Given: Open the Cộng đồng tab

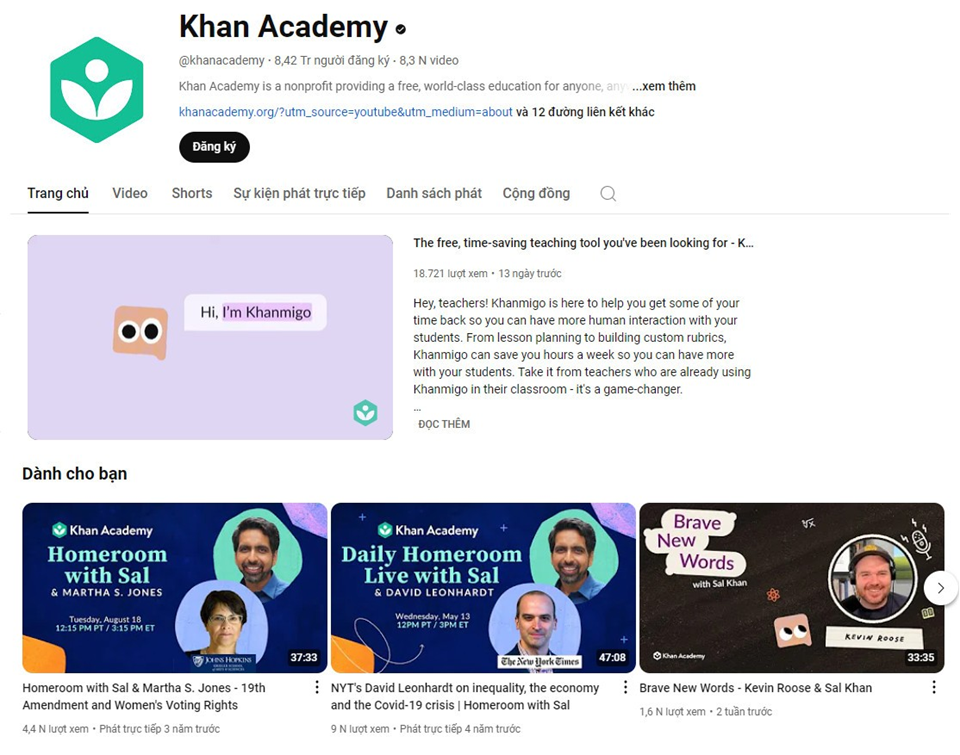Looking at the screenshot, I should 536,193.
